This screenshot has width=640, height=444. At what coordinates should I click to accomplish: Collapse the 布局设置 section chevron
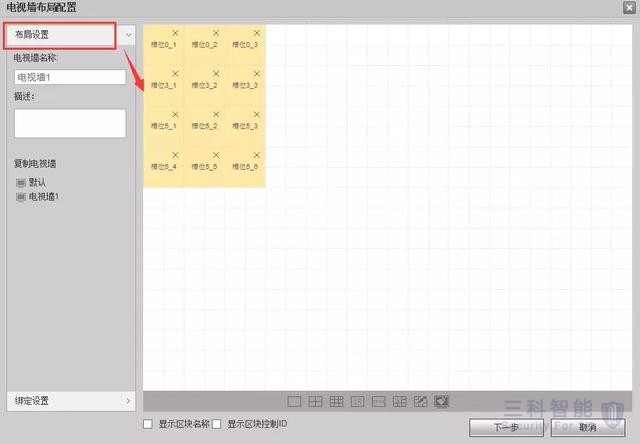tap(128, 35)
